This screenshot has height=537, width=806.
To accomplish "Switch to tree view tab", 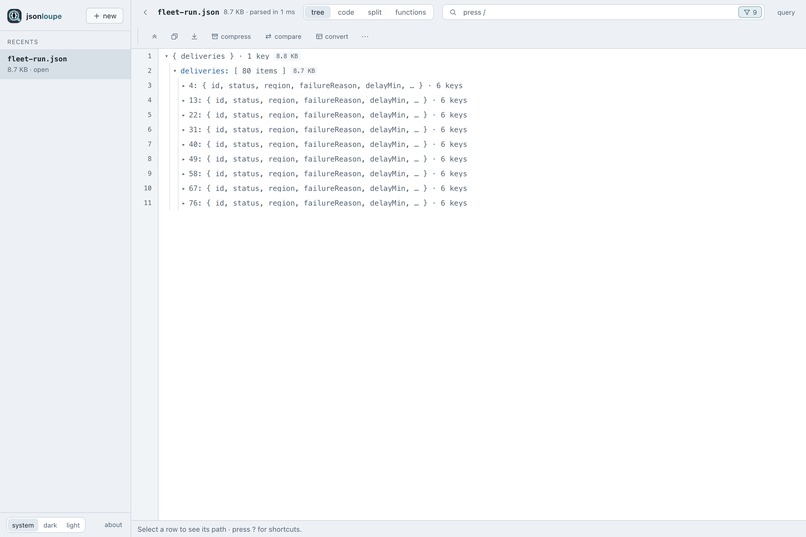I will click(318, 12).
